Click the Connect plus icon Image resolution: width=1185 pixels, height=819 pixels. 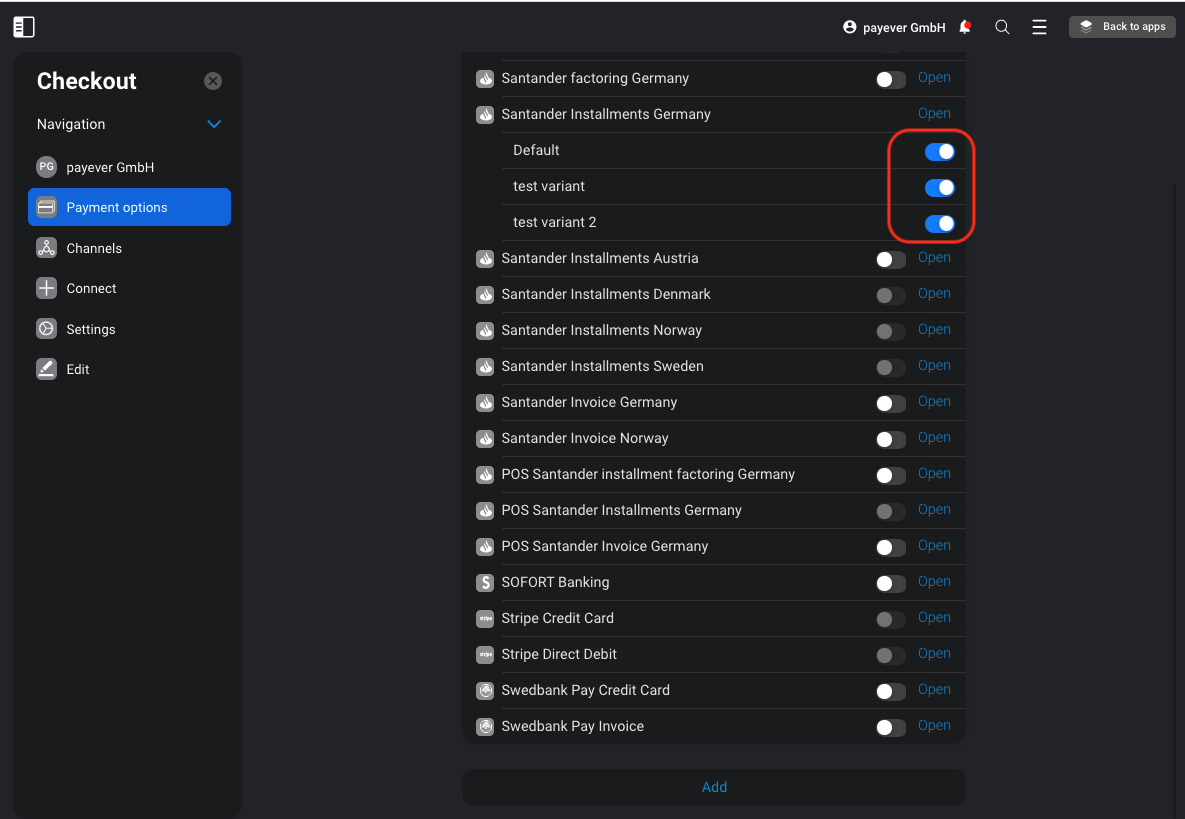(47, 288)
